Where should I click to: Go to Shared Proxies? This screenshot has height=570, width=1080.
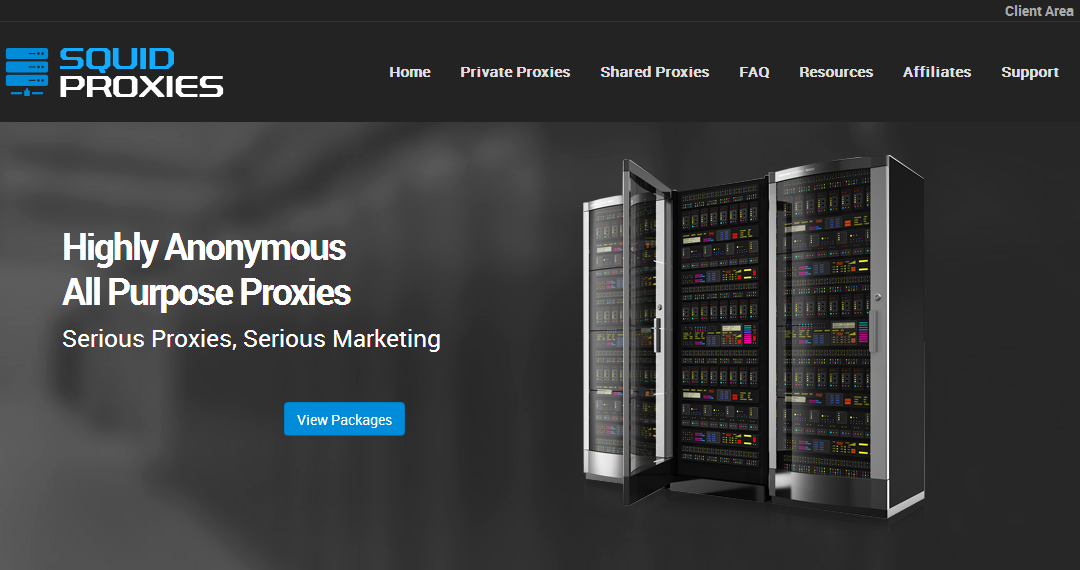(x=654, y=72)
